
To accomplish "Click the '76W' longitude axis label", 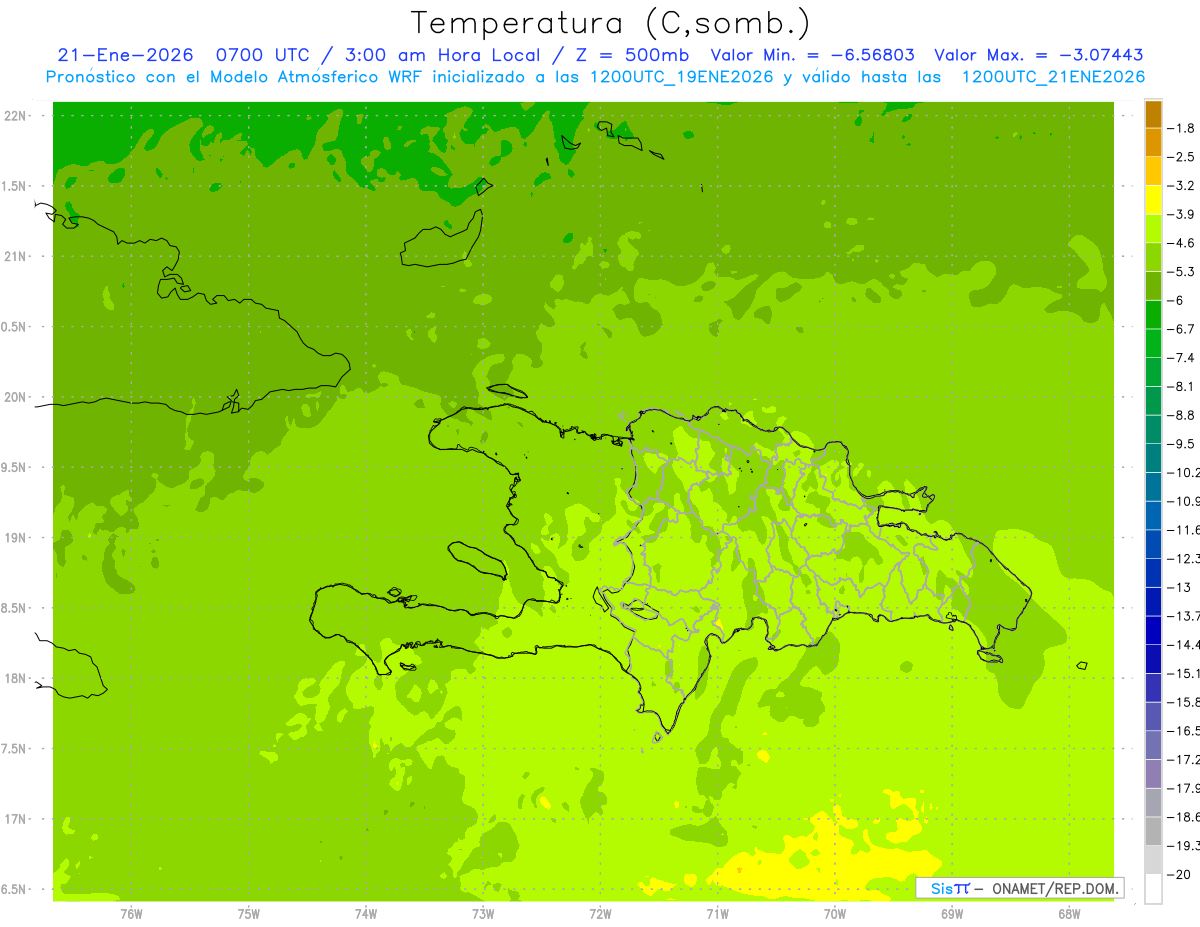I will (131, 914).
